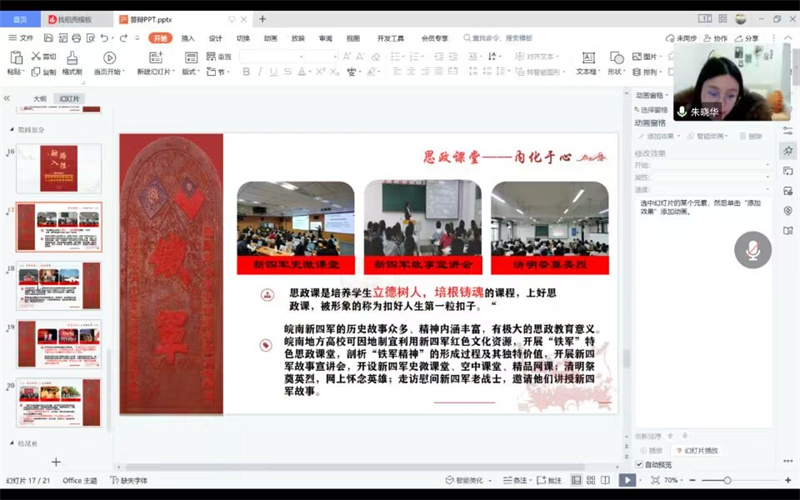Toggle the auto-preview checkbox

pos(640,465)
